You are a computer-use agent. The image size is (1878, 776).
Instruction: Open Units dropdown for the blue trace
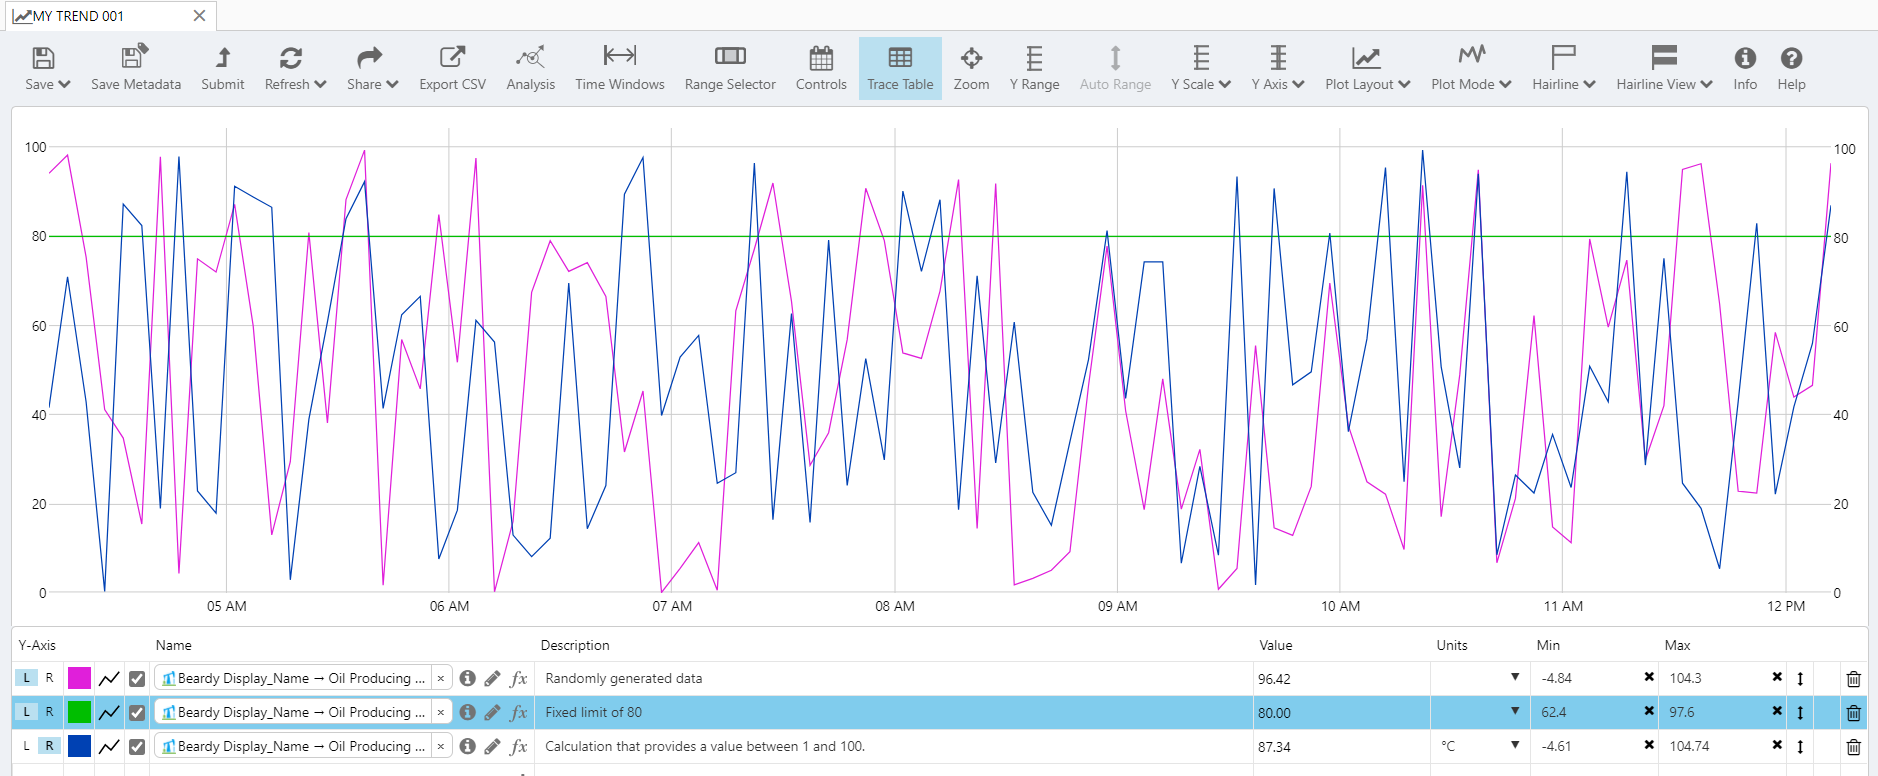tap(1515, 745)
